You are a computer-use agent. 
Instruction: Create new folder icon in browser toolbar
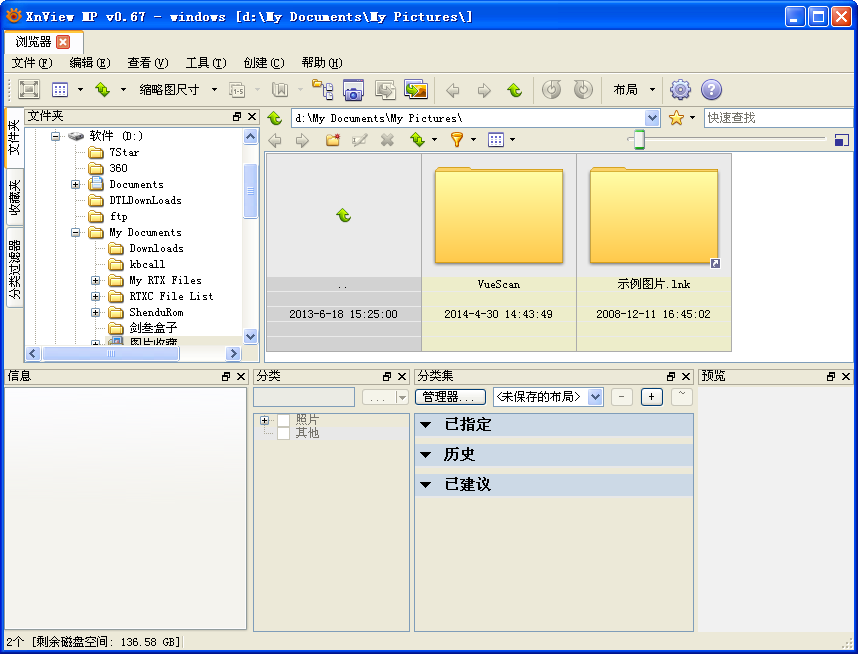tap(333, 140)
